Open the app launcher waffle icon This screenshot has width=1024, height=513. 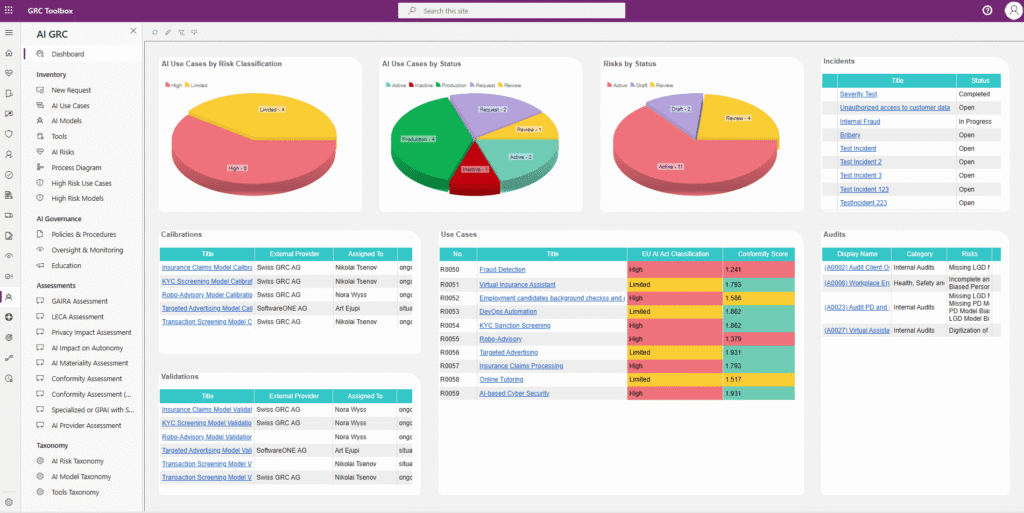pyautogui.click(x=8, y=10)
